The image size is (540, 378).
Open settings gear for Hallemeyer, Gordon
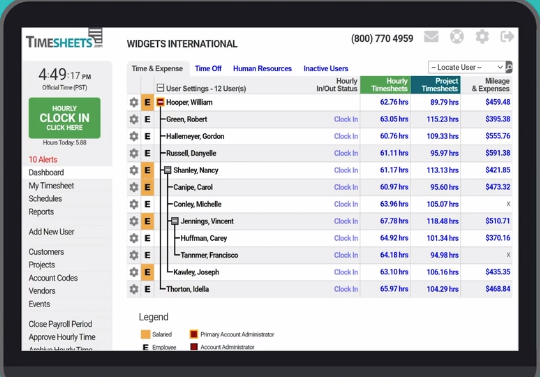[x=134, y=136]
